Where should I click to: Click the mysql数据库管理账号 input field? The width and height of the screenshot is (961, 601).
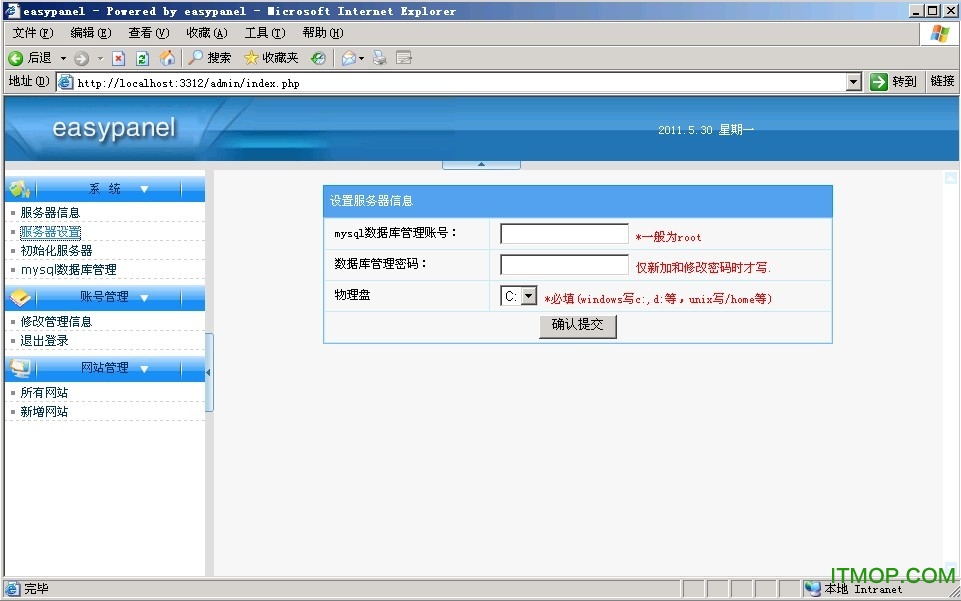click(563, 233)
